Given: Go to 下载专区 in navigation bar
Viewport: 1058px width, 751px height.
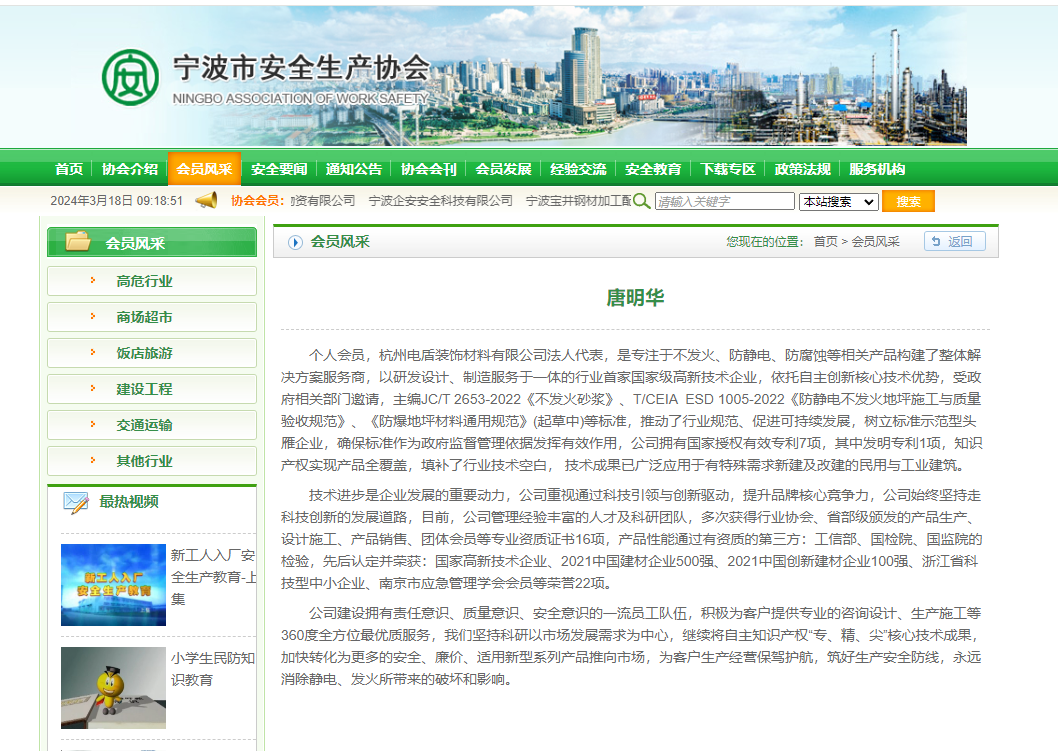Looking at the screenshot, I should pos(727,169).
